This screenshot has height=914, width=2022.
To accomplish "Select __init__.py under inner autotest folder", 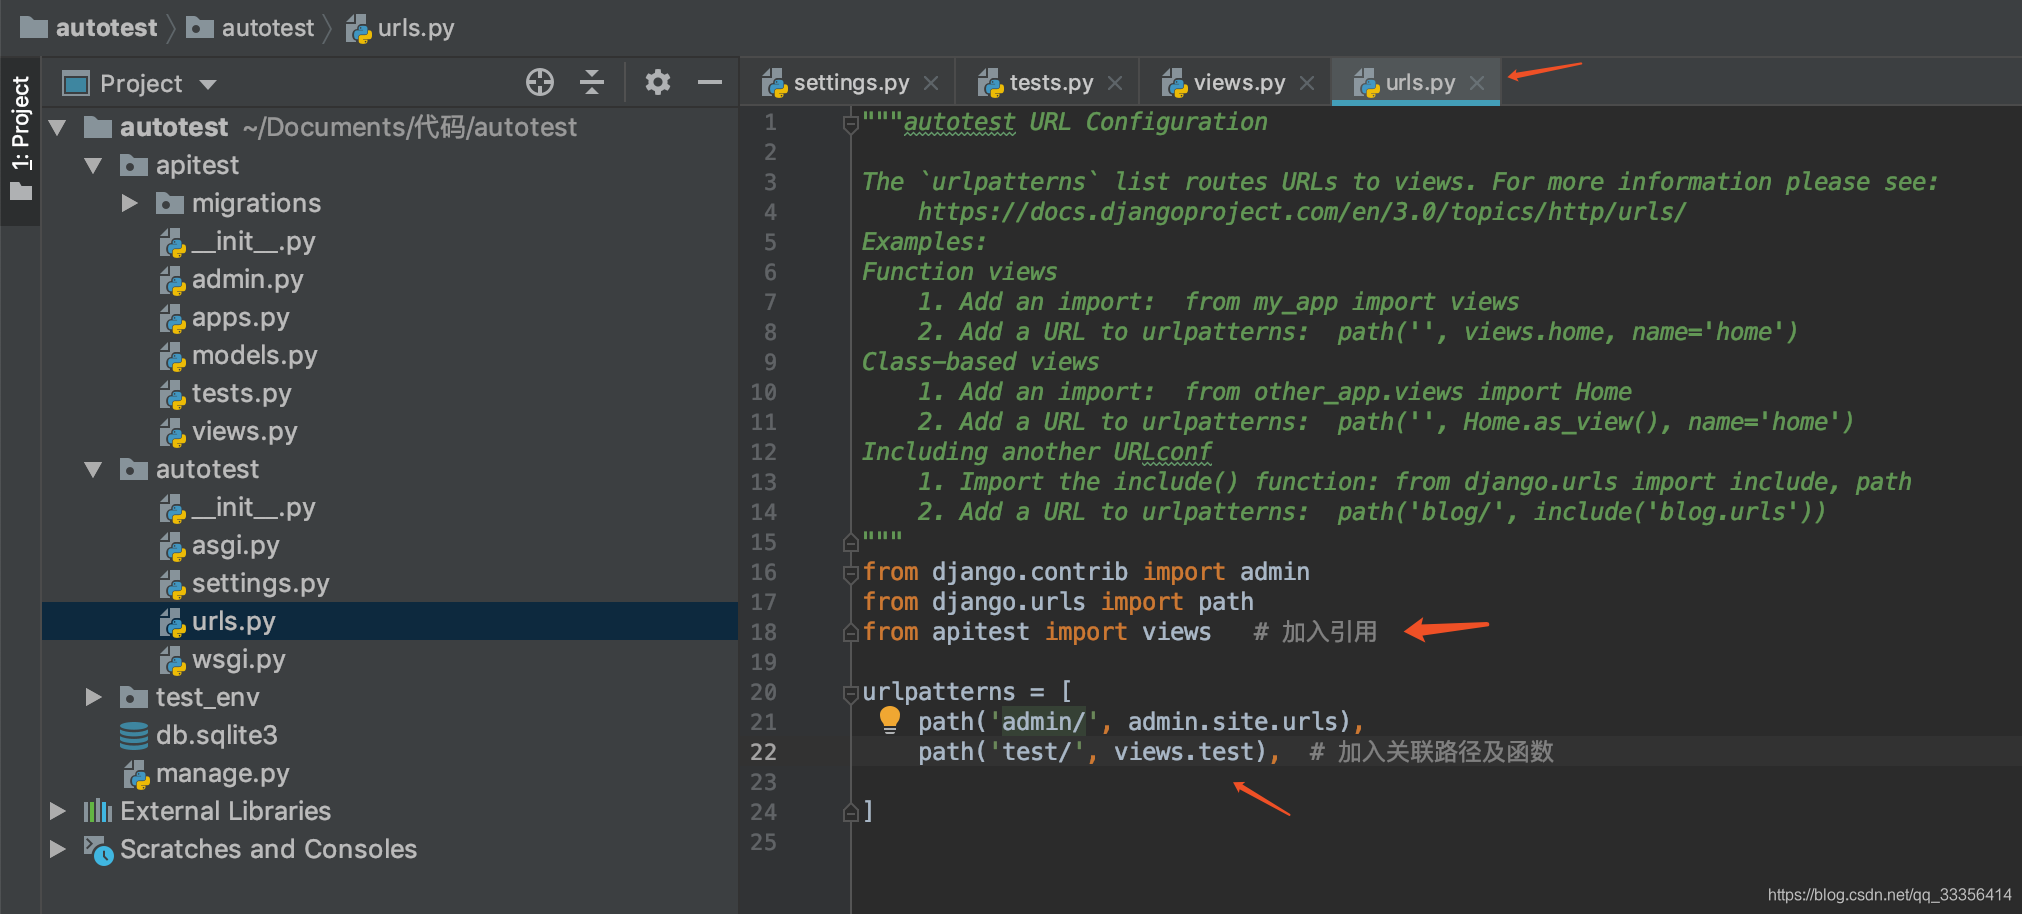I will click(253, 507).
